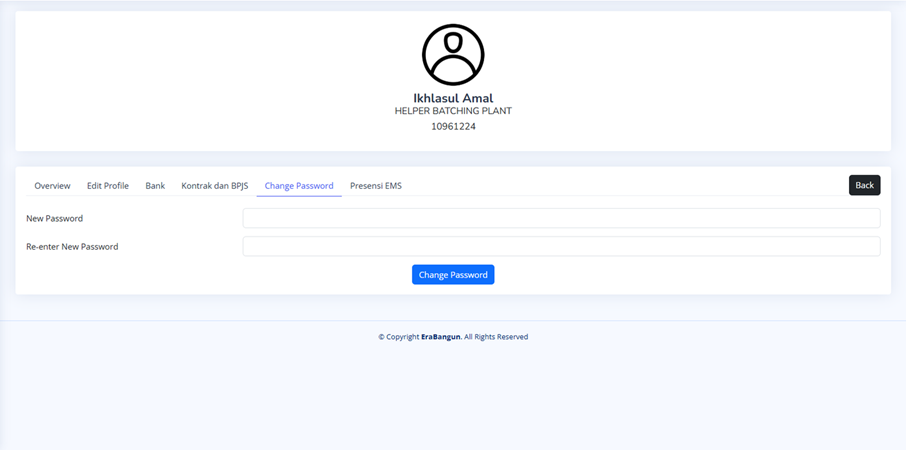Go to the Presensi EMS tab
Screen dimensions: 906x450
point(376,185)
